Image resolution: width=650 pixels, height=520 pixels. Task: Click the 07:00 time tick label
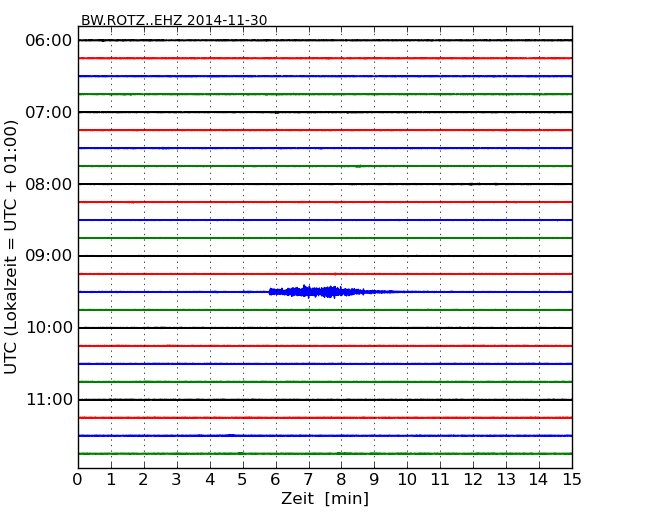click(49, 112)
